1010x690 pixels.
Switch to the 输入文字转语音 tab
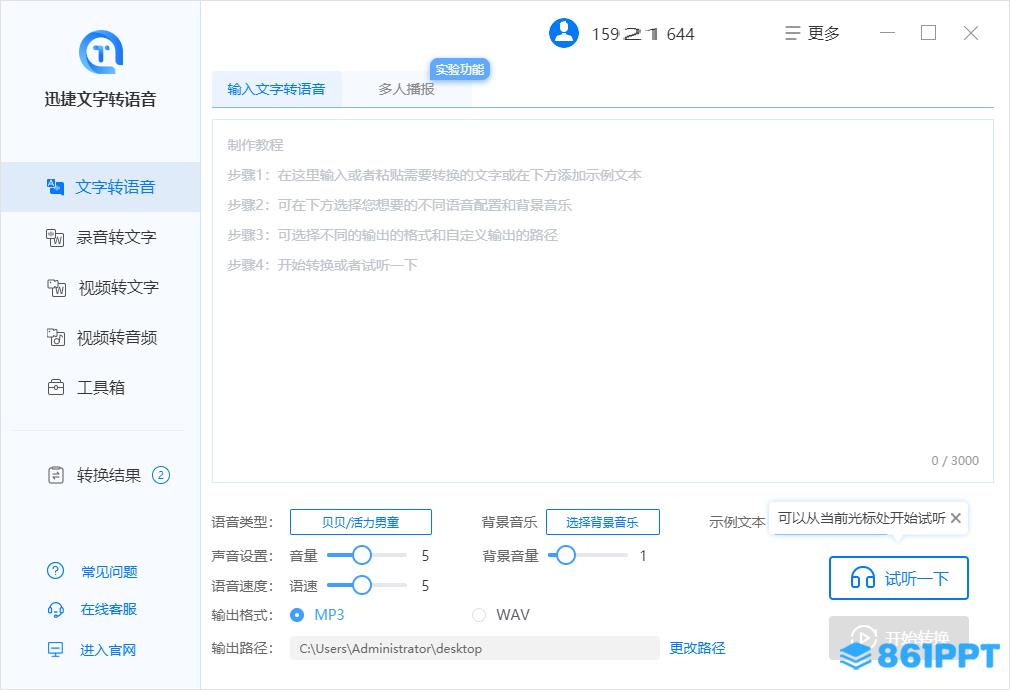276,89
